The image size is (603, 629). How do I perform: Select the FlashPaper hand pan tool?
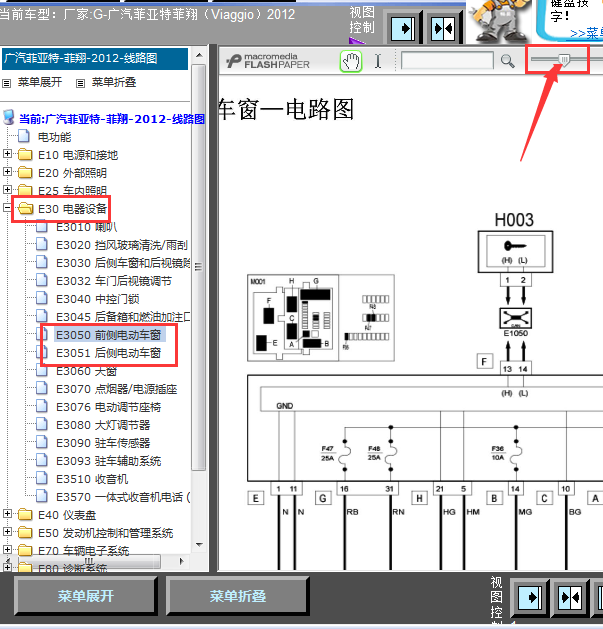351,61
